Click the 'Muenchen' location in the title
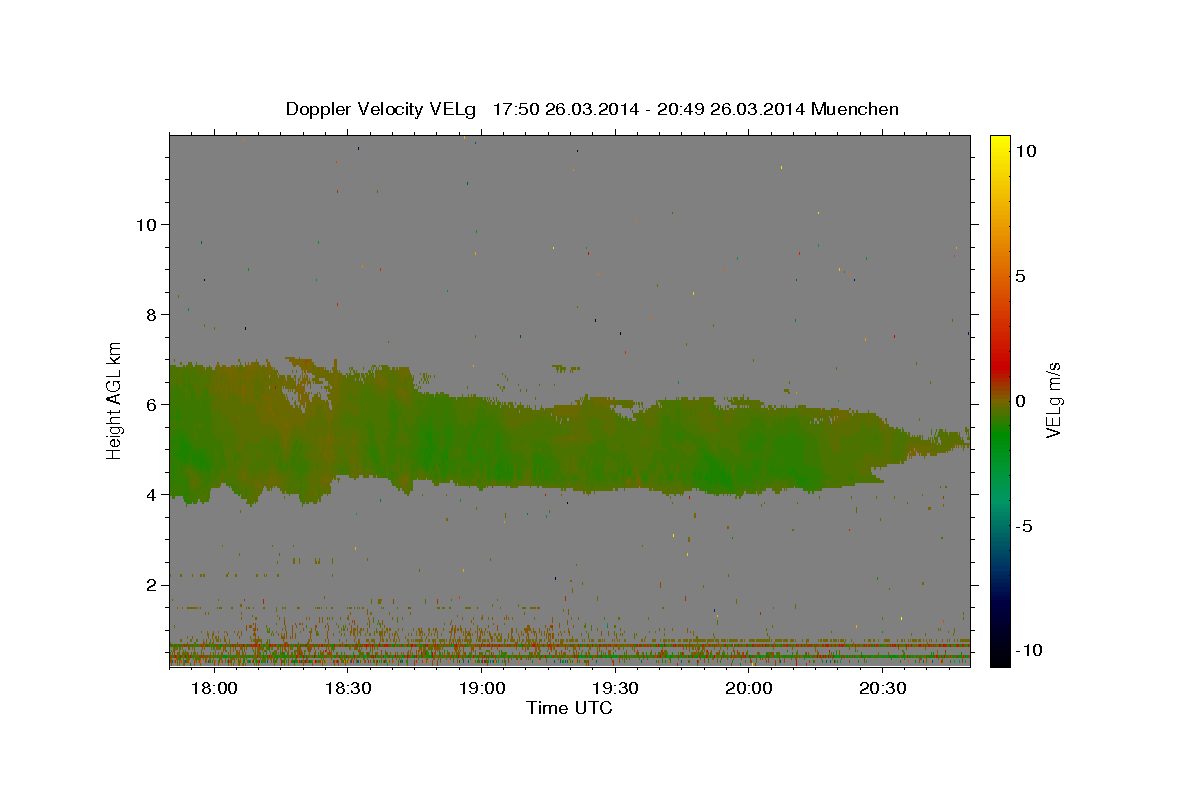This screenshot has width=1200, height=800. point(854,109)
